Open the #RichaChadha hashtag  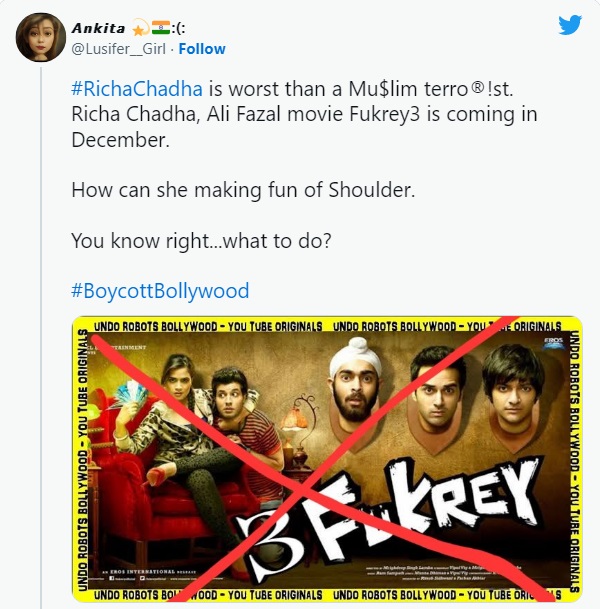[x=137, y=89]
